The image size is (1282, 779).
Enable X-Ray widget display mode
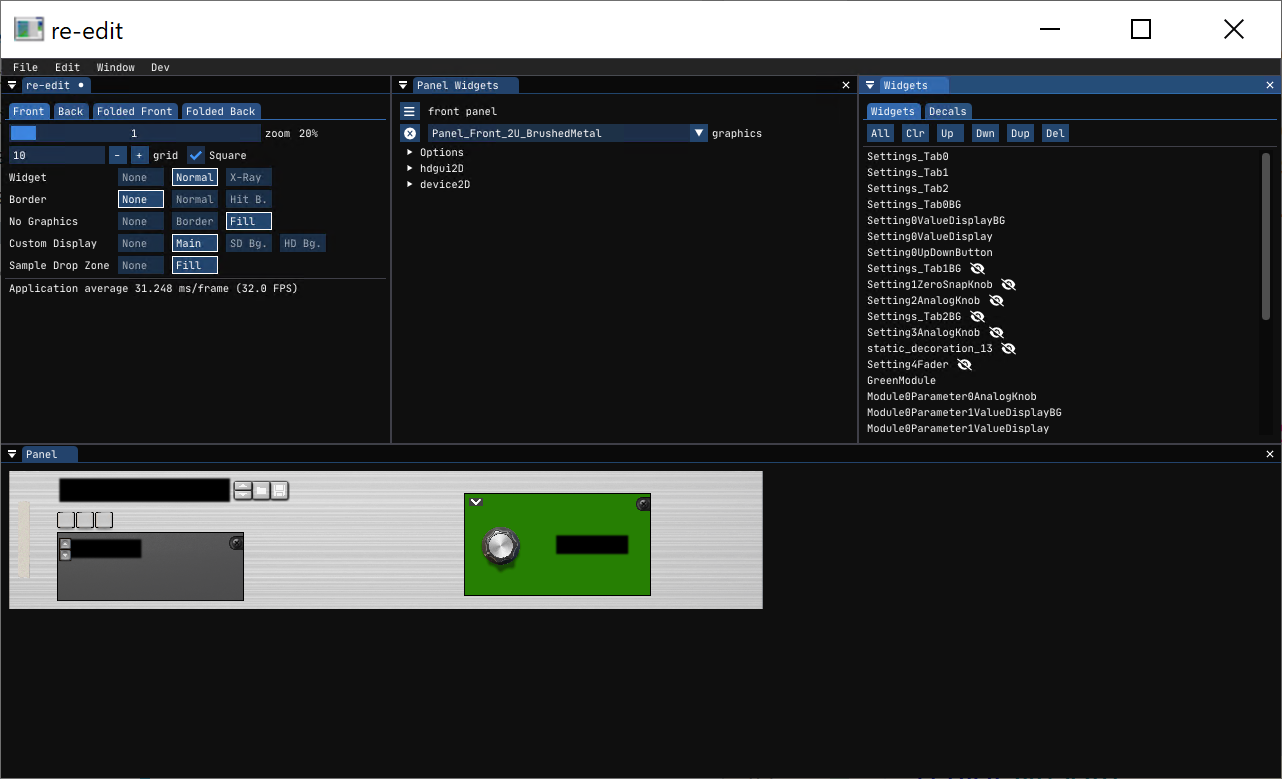click(246, 177)
